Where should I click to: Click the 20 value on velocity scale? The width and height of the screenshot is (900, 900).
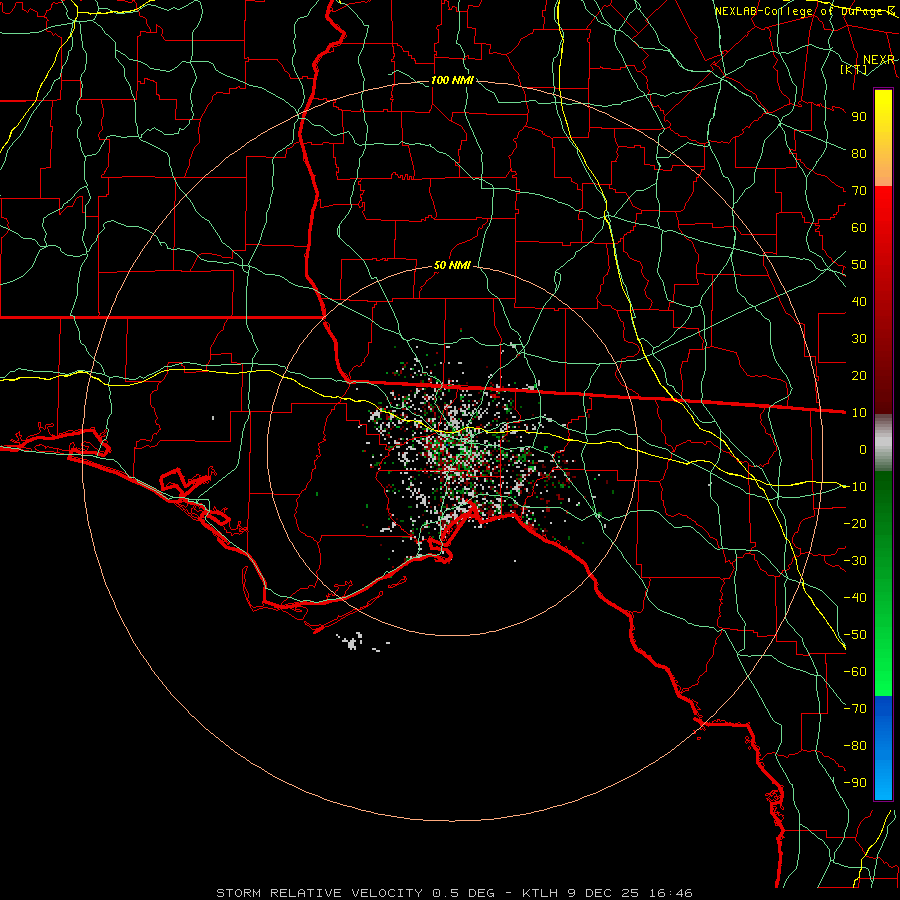[859, 376]
